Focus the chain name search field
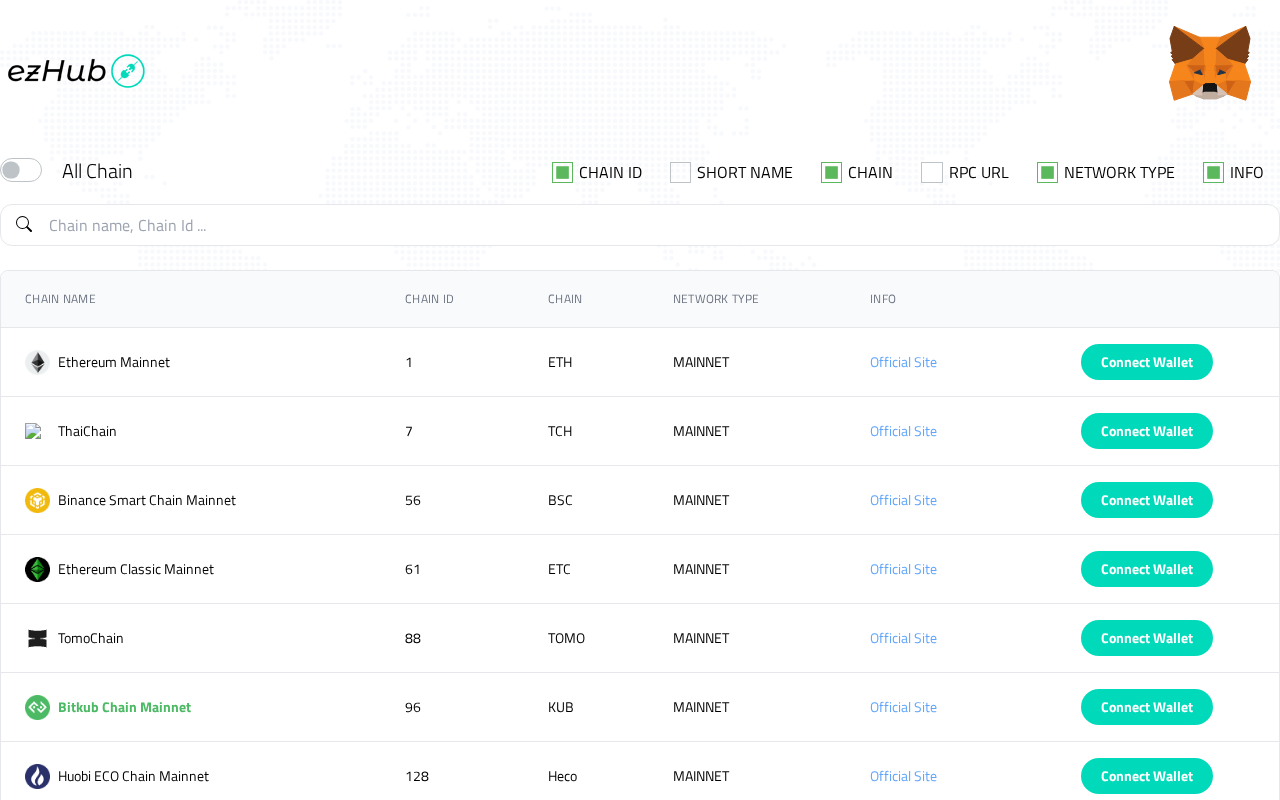The height and width of the screenshot is (800, 1280). (x=640, y=225)
